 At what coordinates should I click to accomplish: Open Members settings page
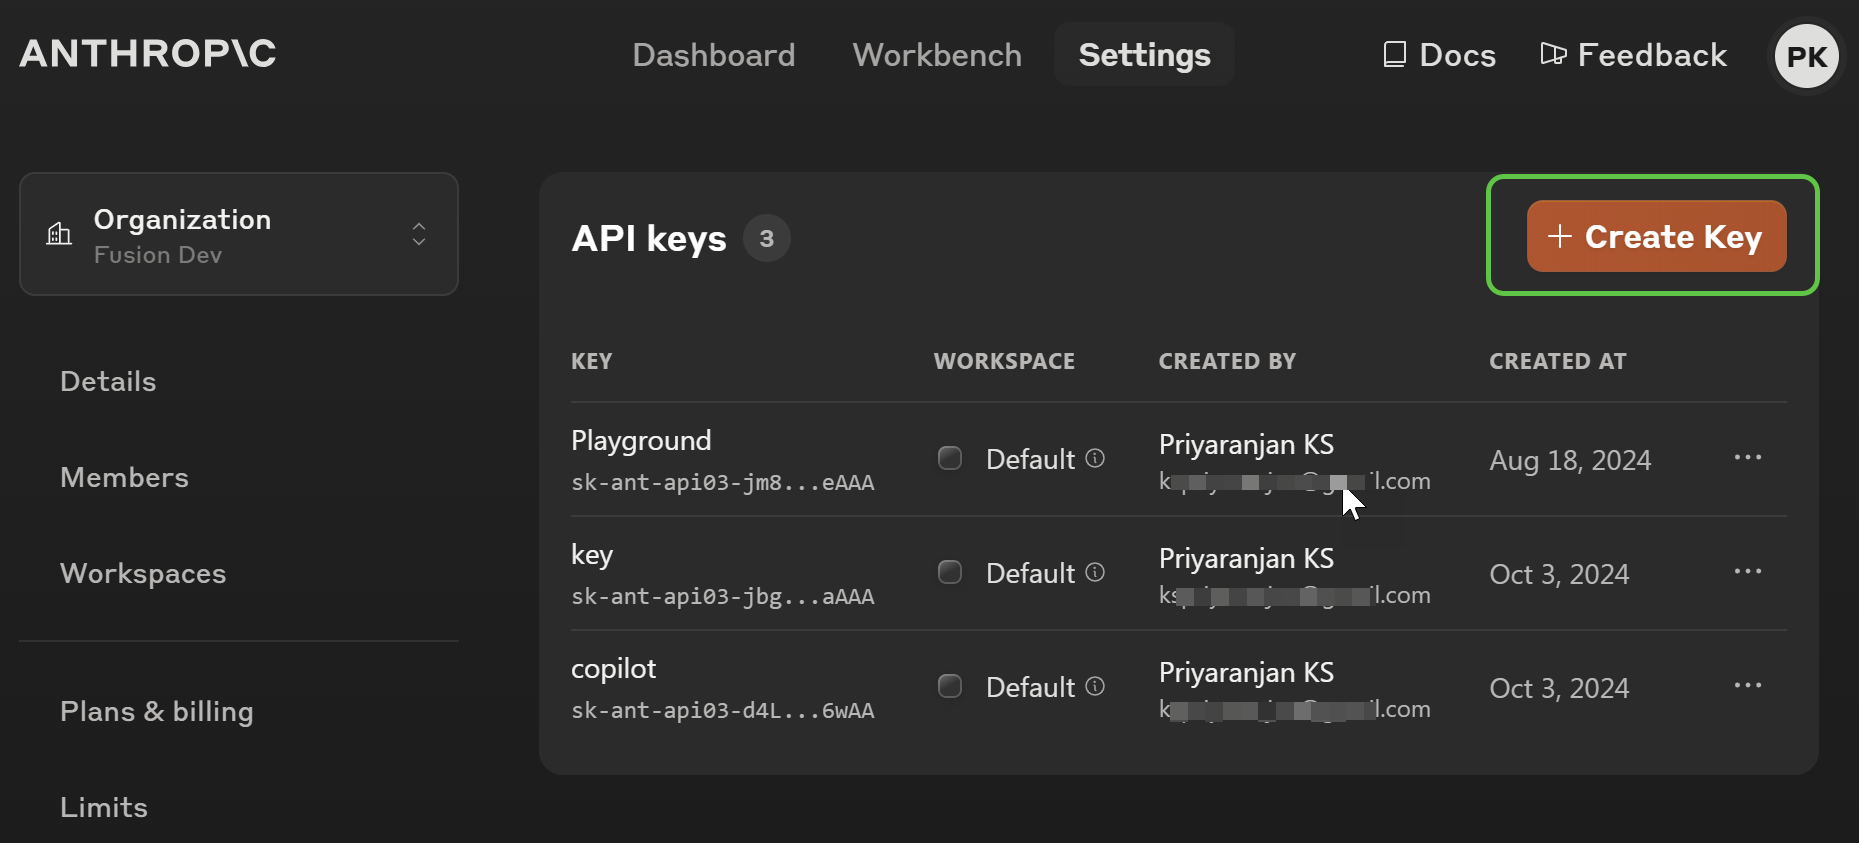[124, 477]
